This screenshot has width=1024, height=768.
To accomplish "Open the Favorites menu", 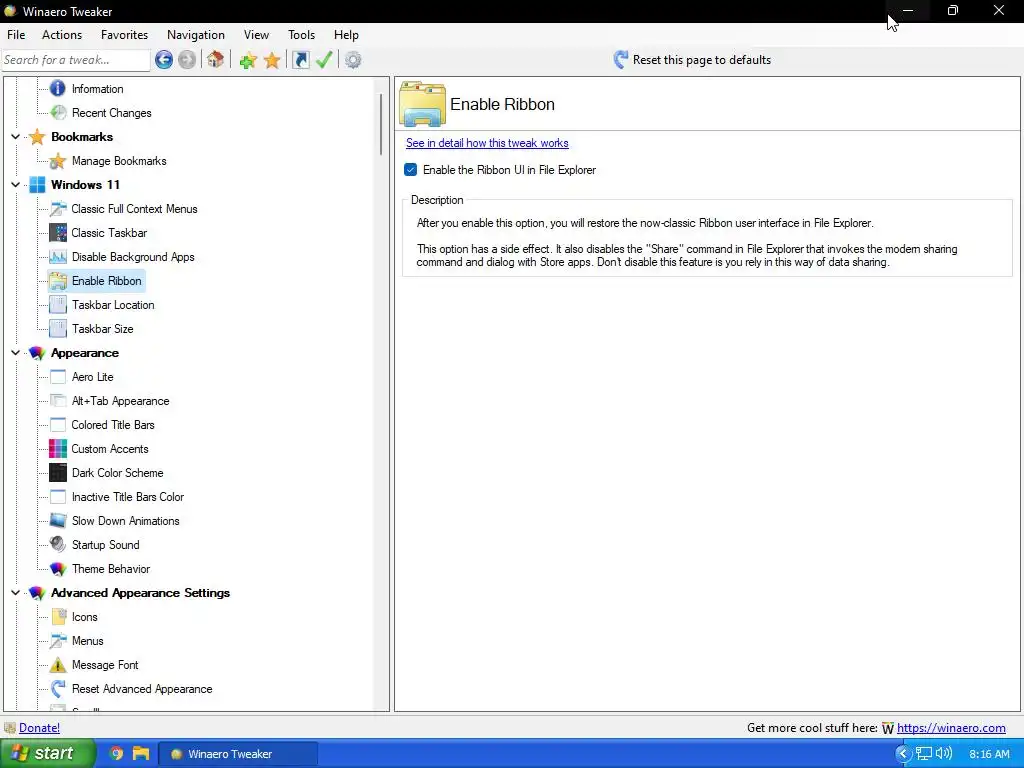I will [x=124, y=35].
